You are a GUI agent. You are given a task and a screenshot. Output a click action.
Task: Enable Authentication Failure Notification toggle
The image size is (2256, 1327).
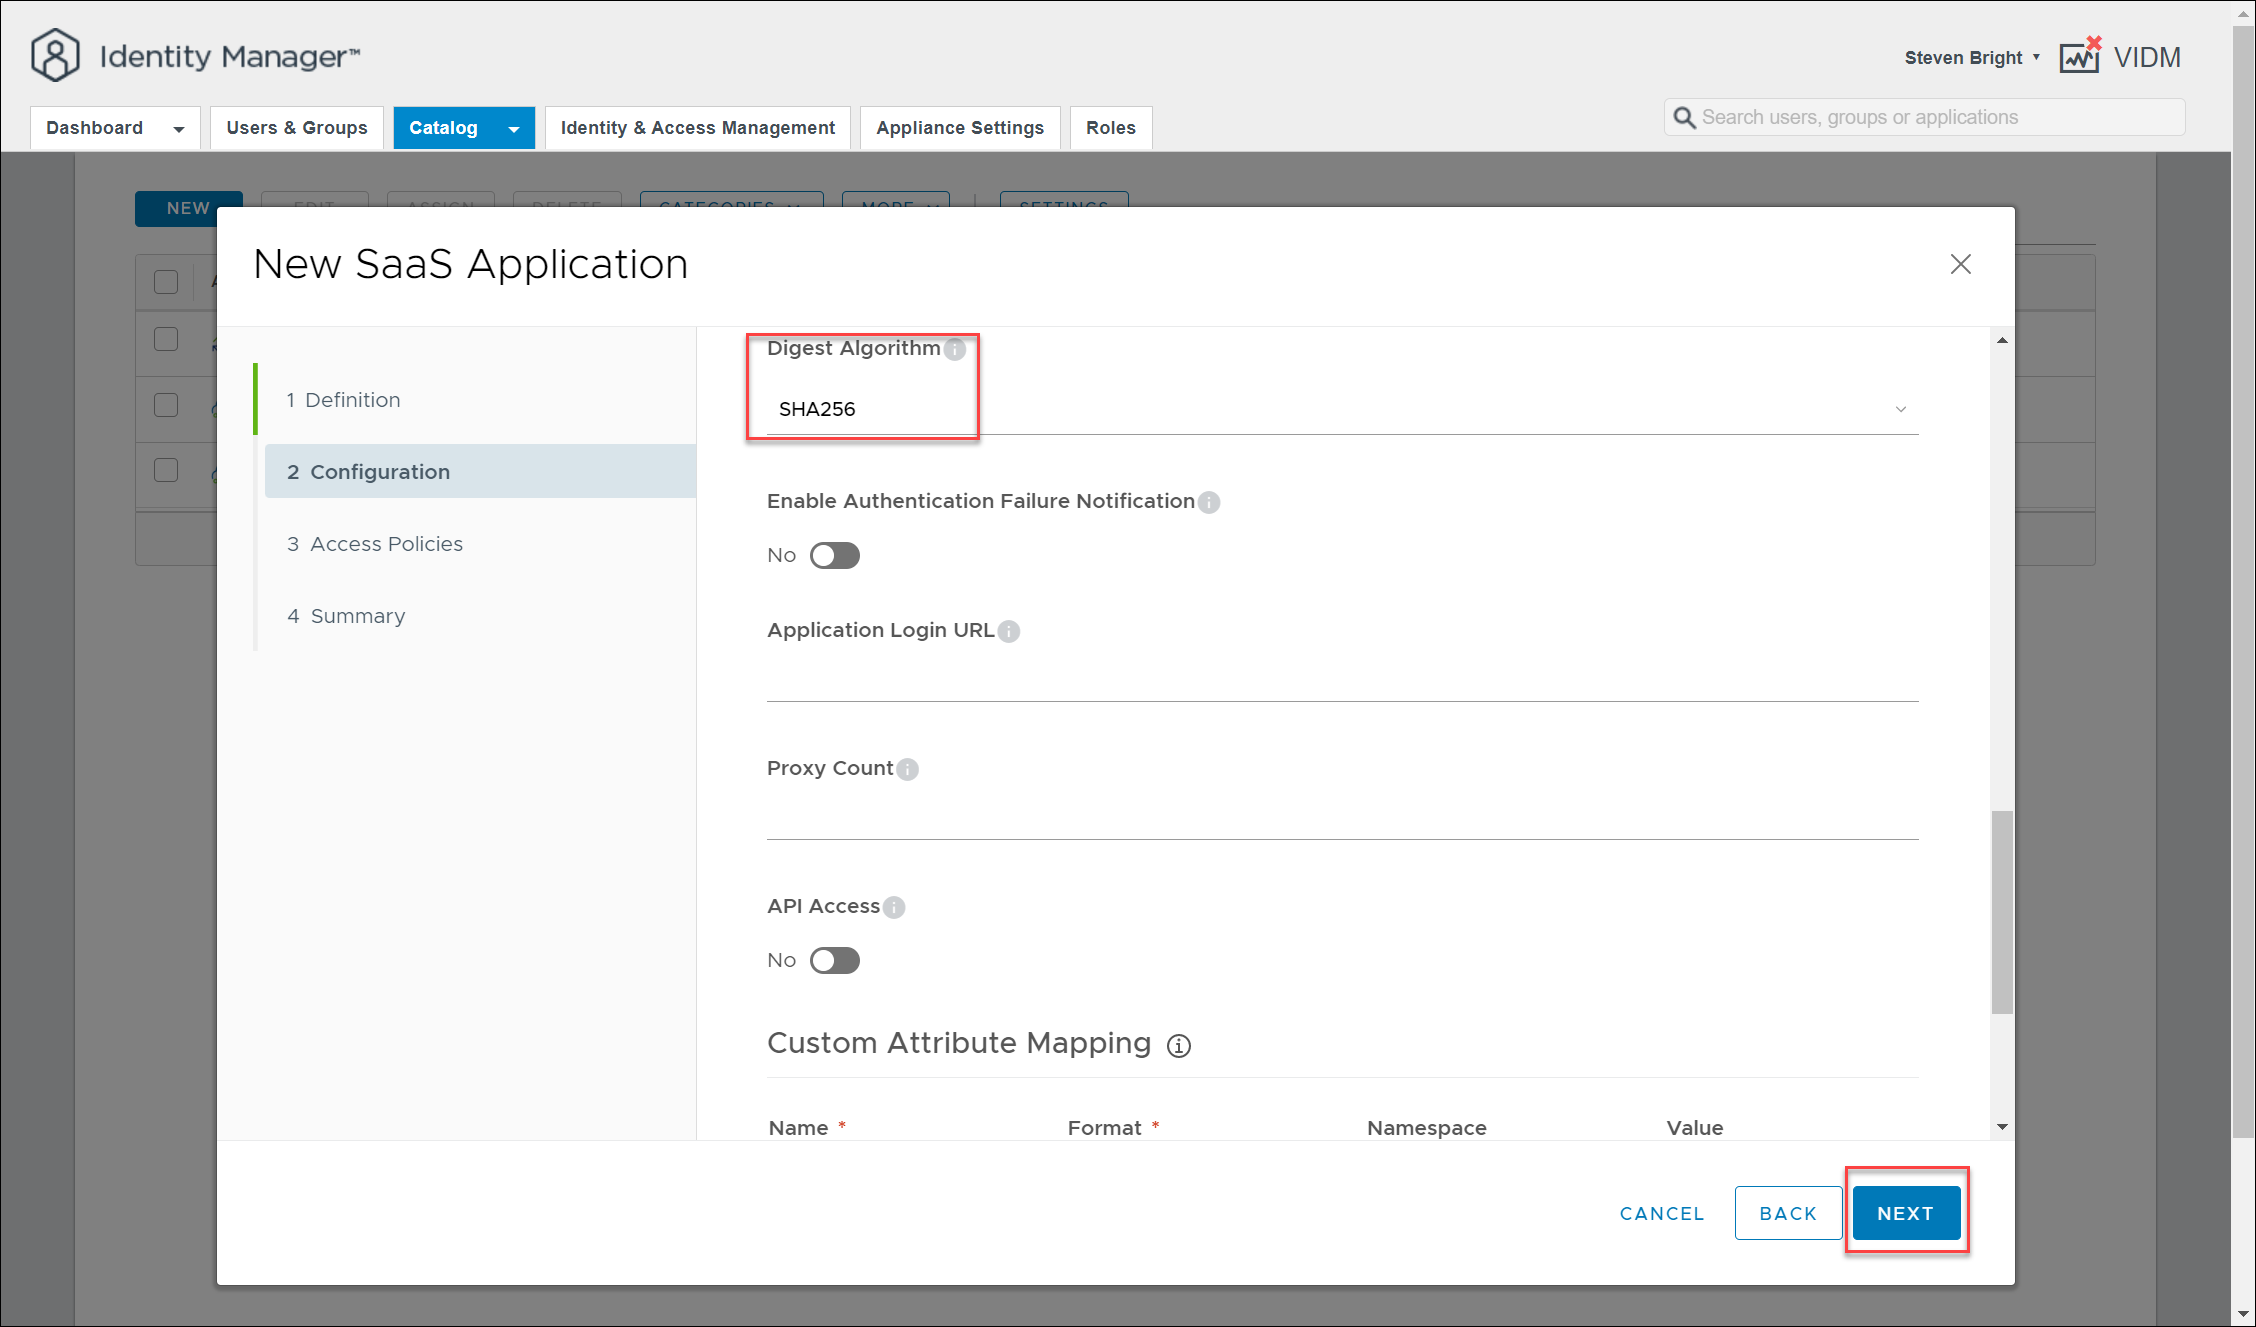coord(834,555)
